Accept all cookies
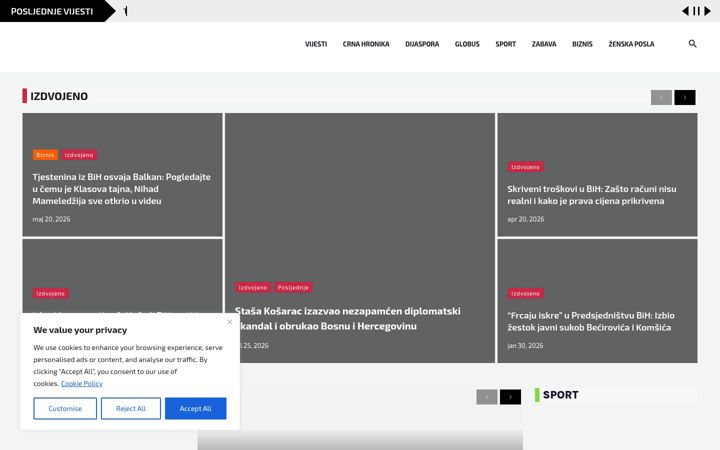This screenshot has height=450, width=720. (196, 408)
